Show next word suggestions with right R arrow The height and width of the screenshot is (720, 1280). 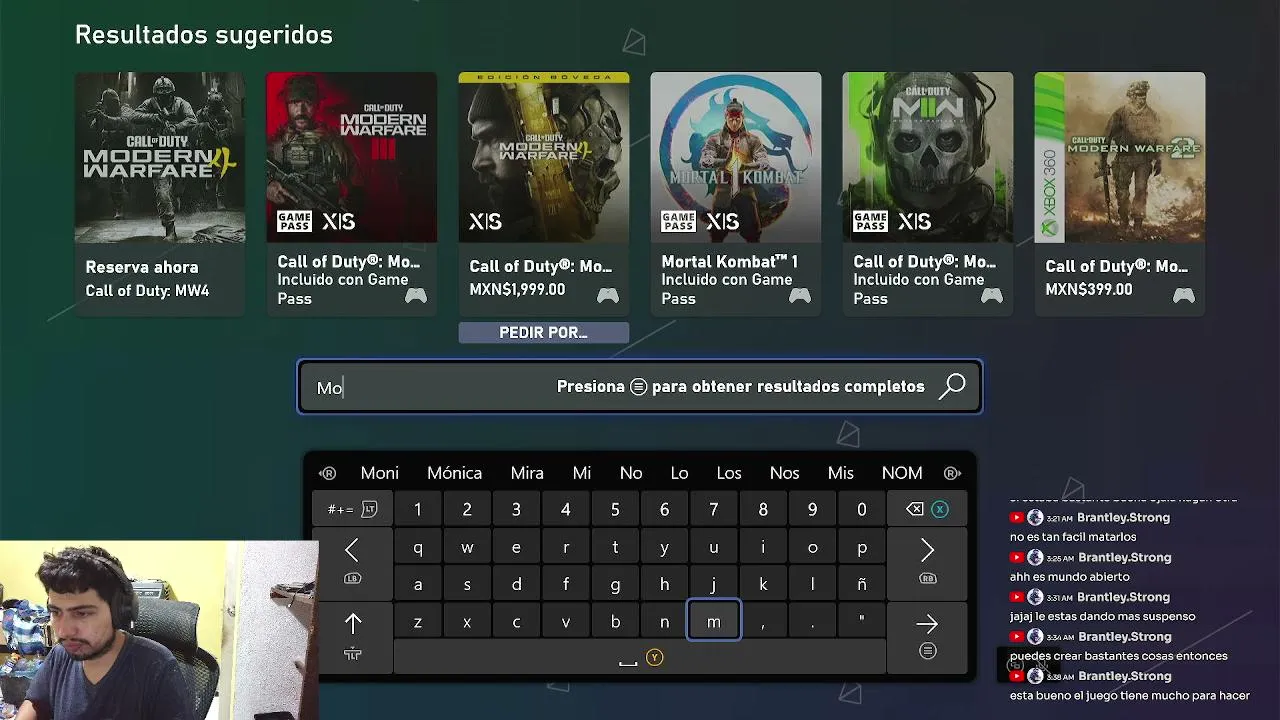pyautogui.click(x=952, y=473)
